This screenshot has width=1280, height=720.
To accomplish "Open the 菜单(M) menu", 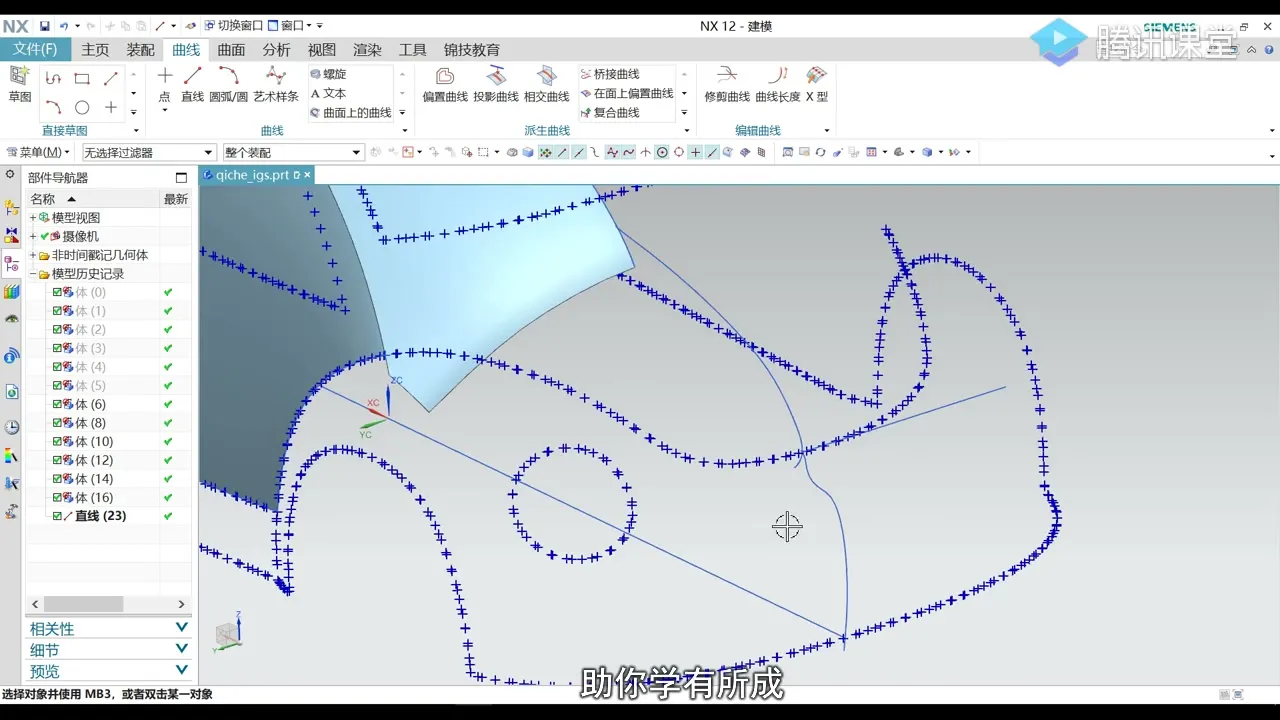I will pos(38,152).
